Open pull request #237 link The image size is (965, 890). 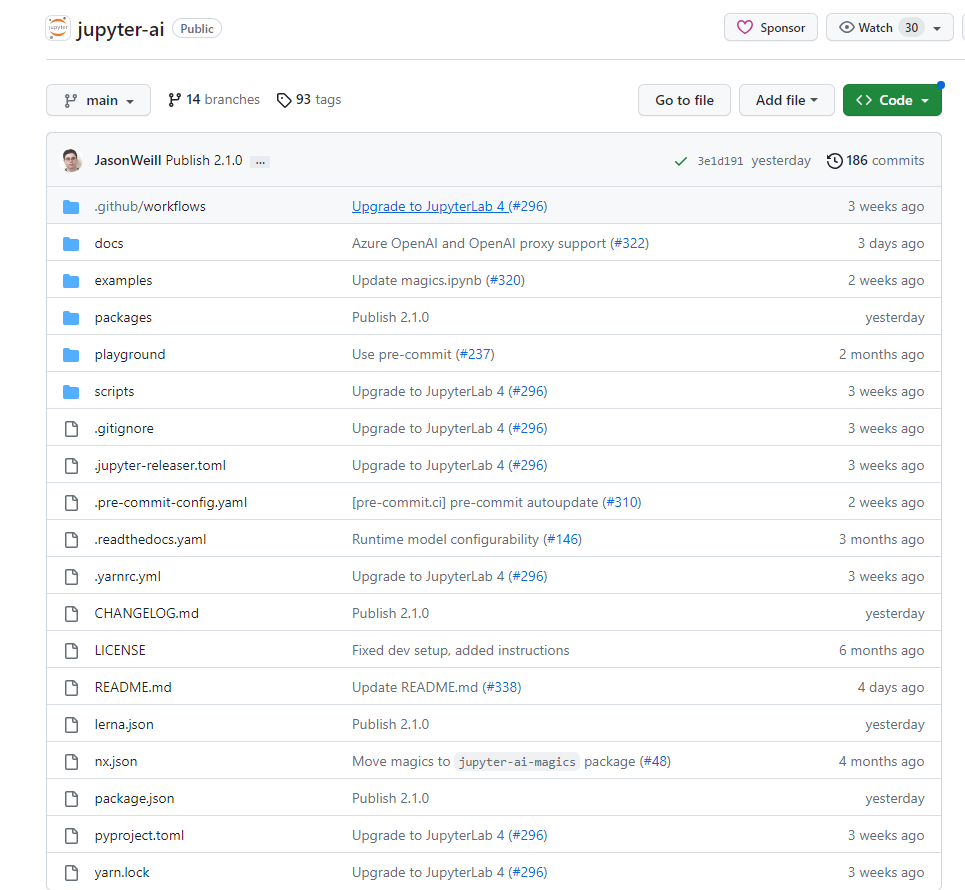(475, 355)
